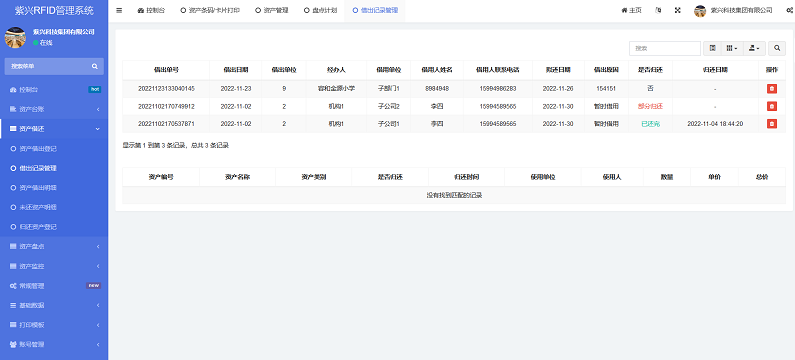Click the icon beside 打印模板 in sidebar
This screenshot has width=795, height=360.
[13, 325]
